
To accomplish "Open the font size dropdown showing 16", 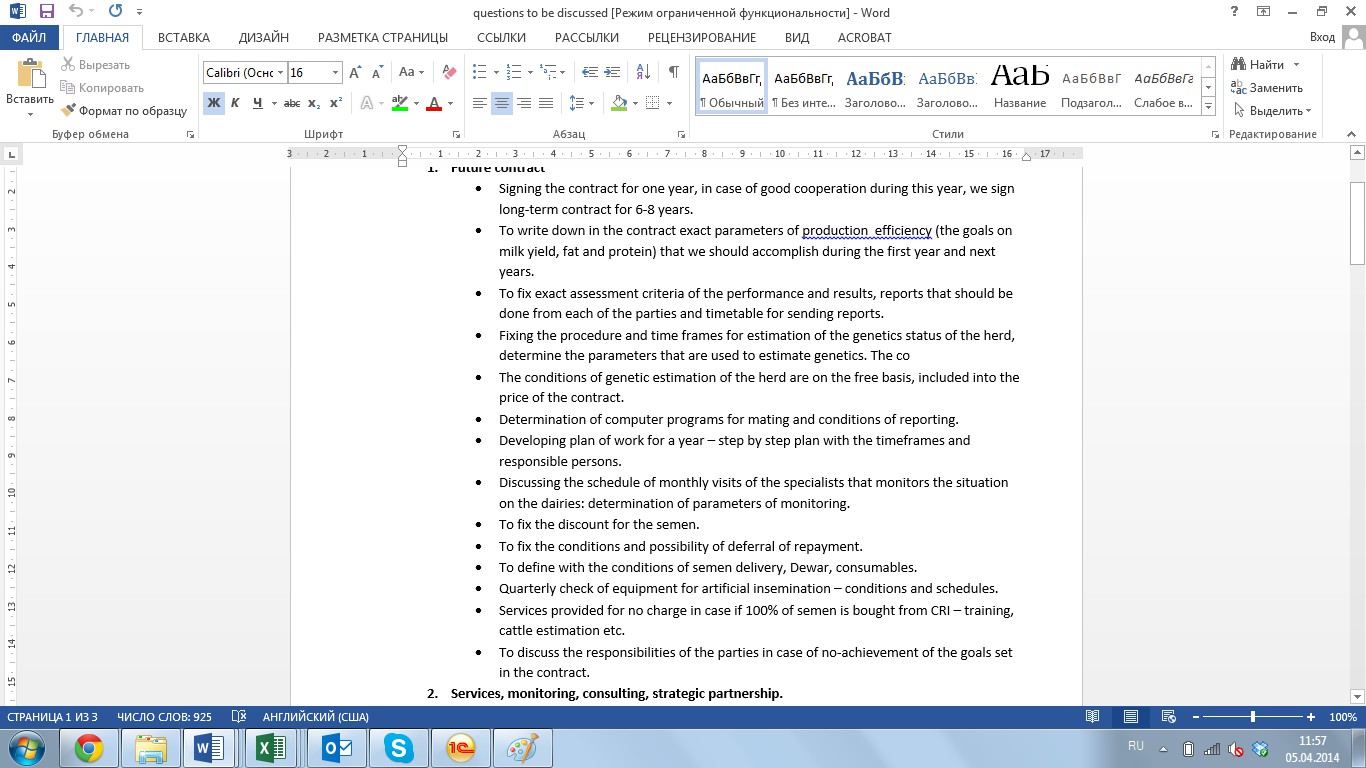I will (x=335, y=73).
